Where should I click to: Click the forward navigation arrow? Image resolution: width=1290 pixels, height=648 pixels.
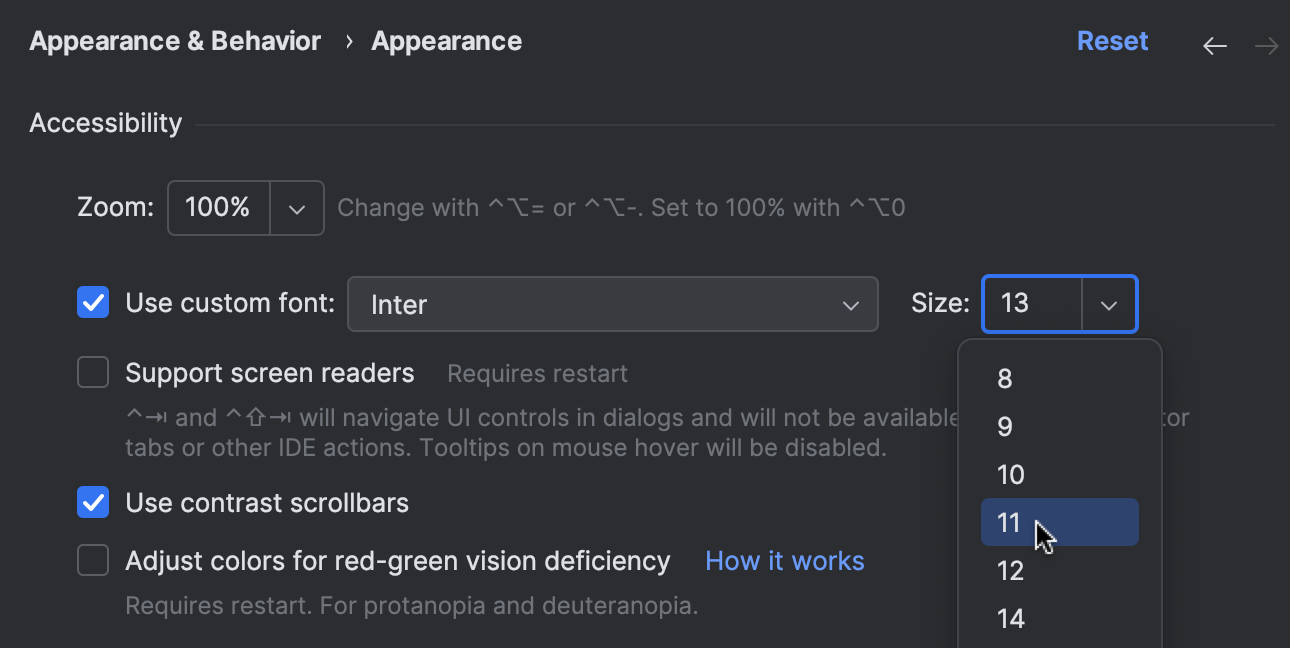click(x=1266, y=45)
